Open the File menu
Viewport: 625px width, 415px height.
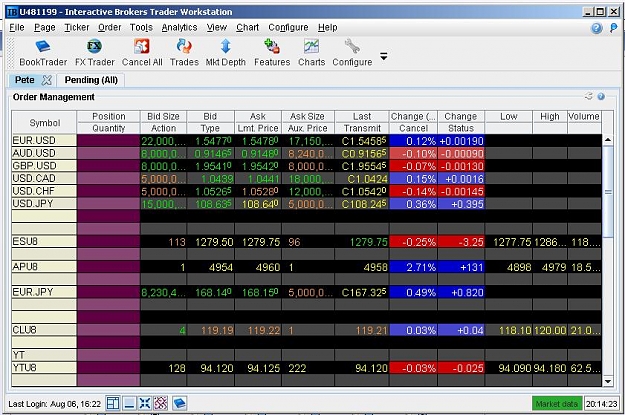point(17,28)
